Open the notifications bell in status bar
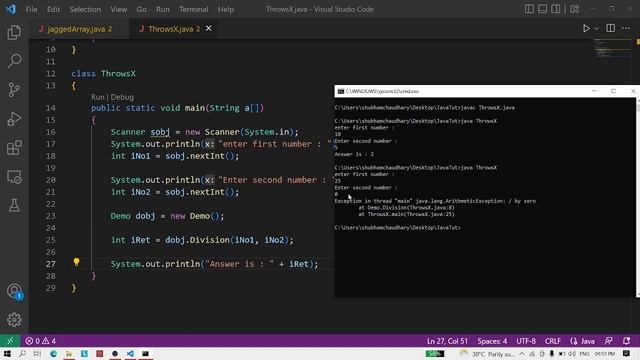Screen dimensions: 640x360 (x=627, y=341)
